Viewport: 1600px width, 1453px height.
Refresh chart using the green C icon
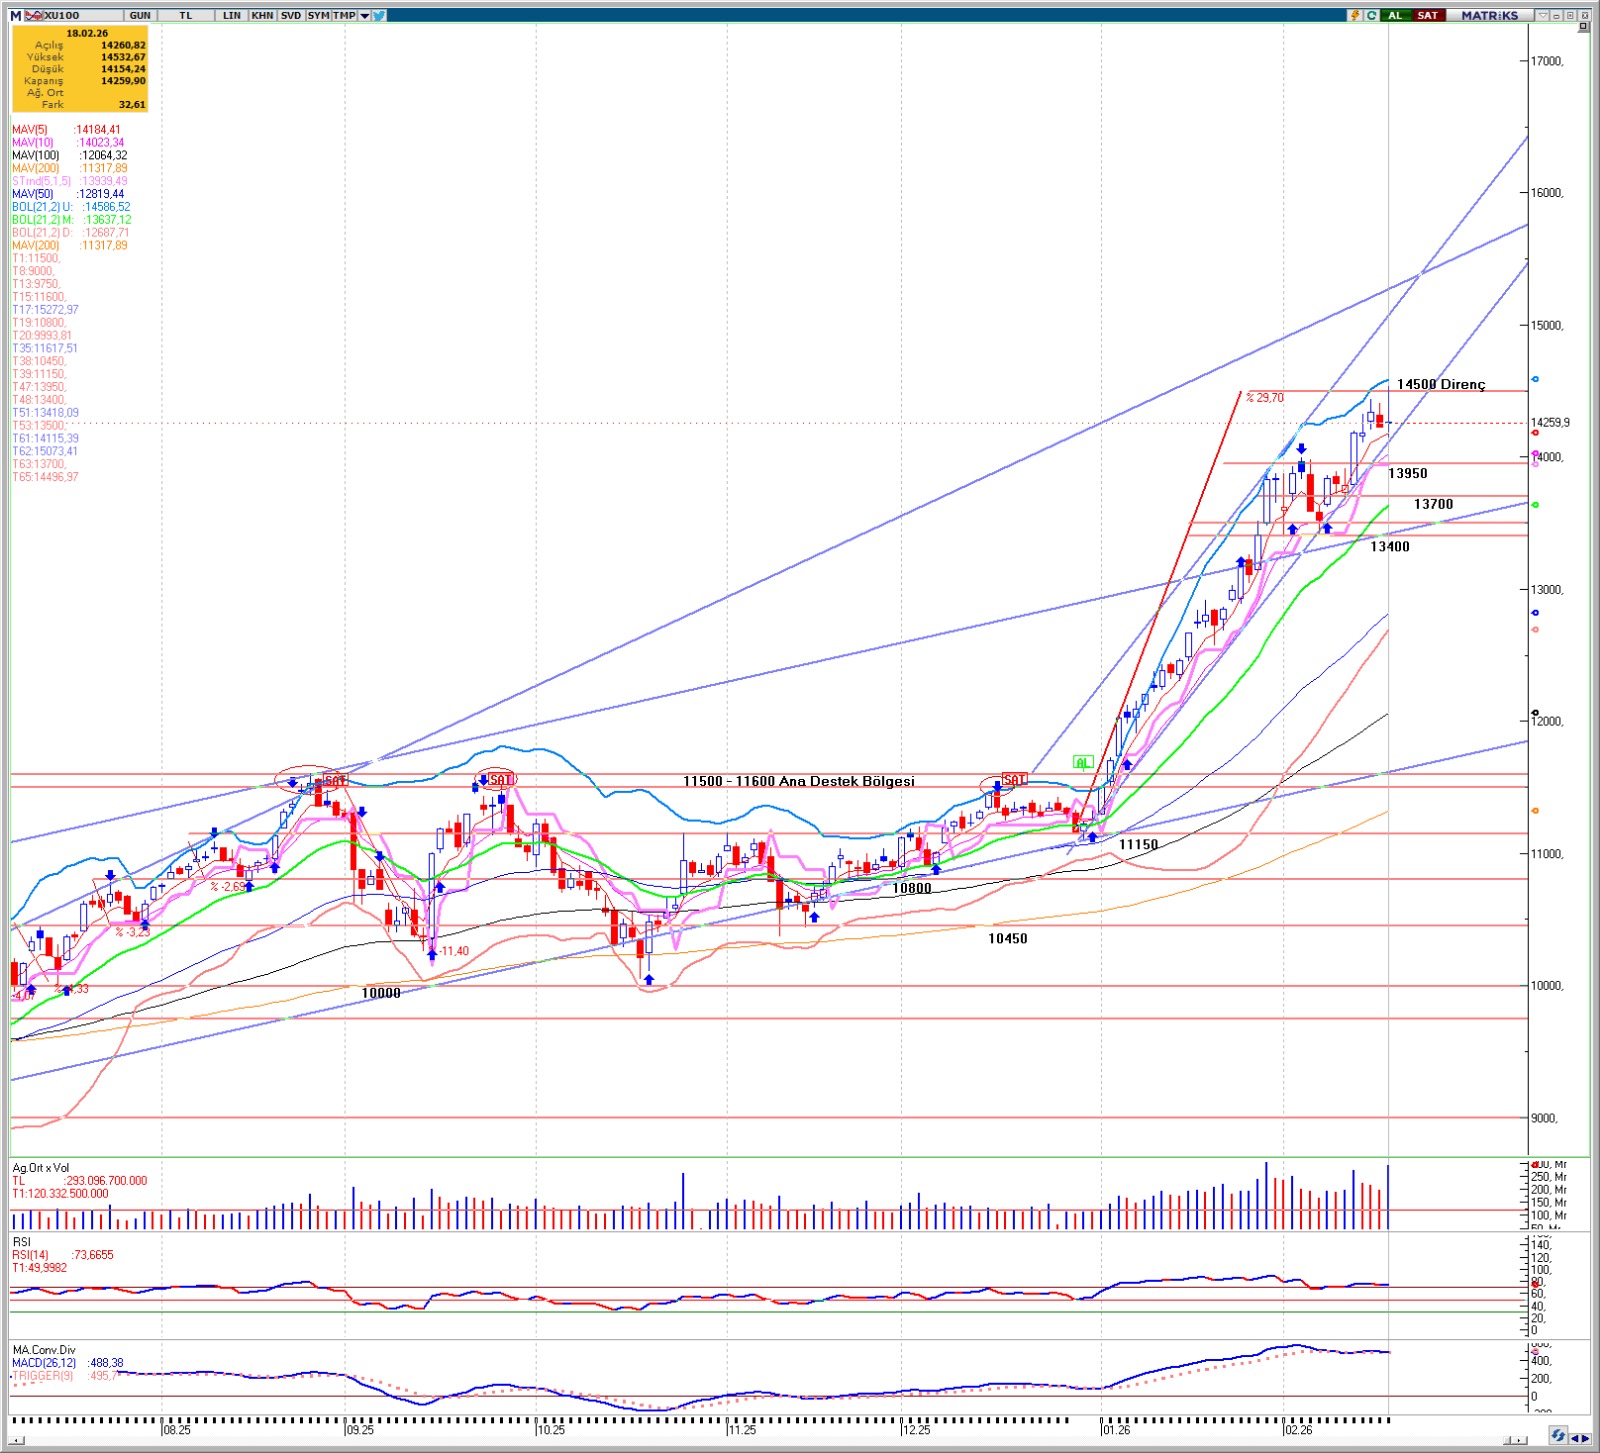[x=1371, y=15]
